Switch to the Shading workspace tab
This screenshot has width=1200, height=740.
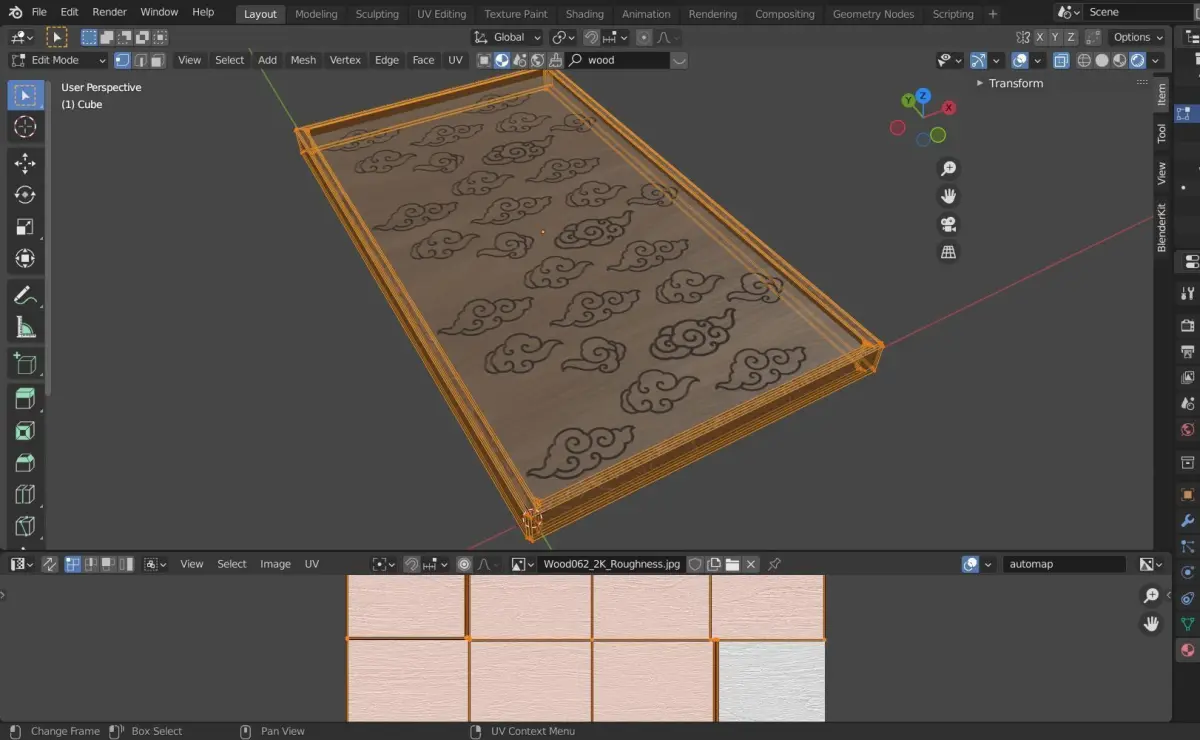[x=584, y=14]
